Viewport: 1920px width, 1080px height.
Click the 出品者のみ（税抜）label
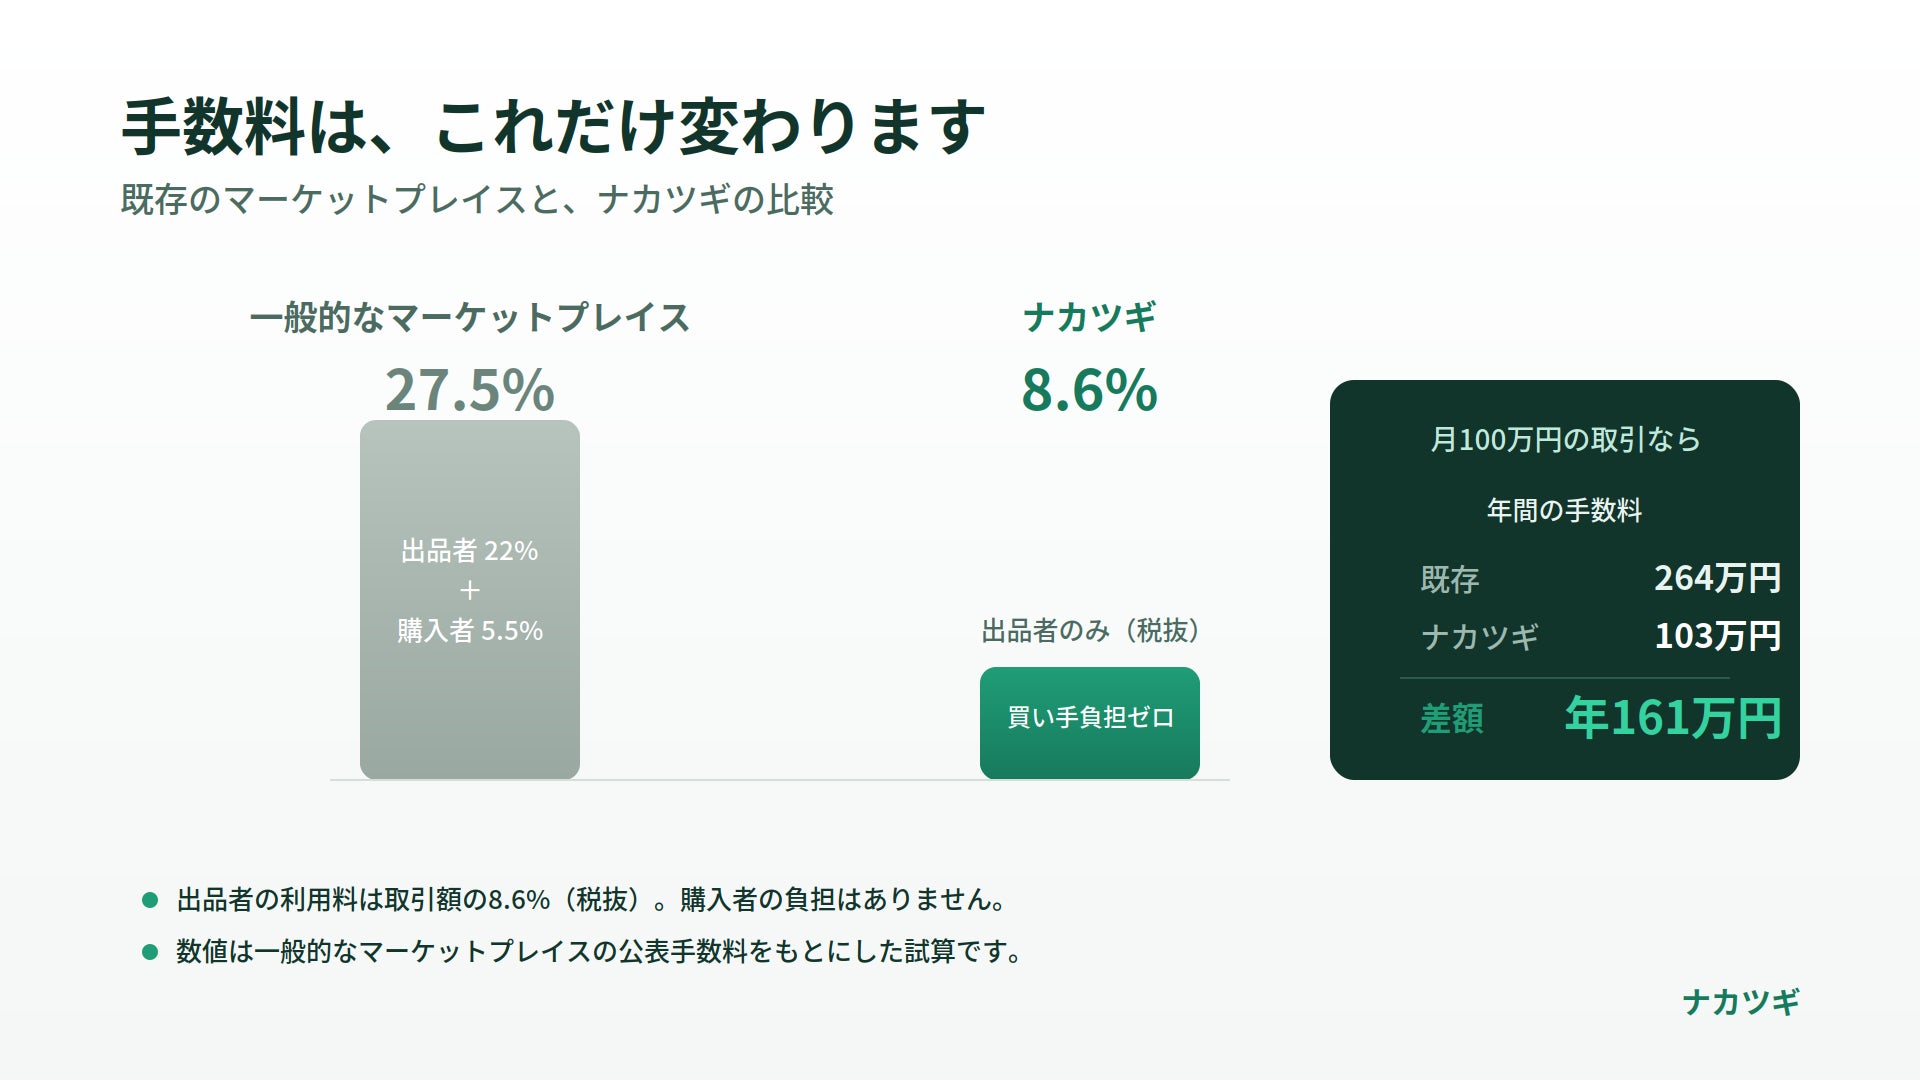(1090, 631)
